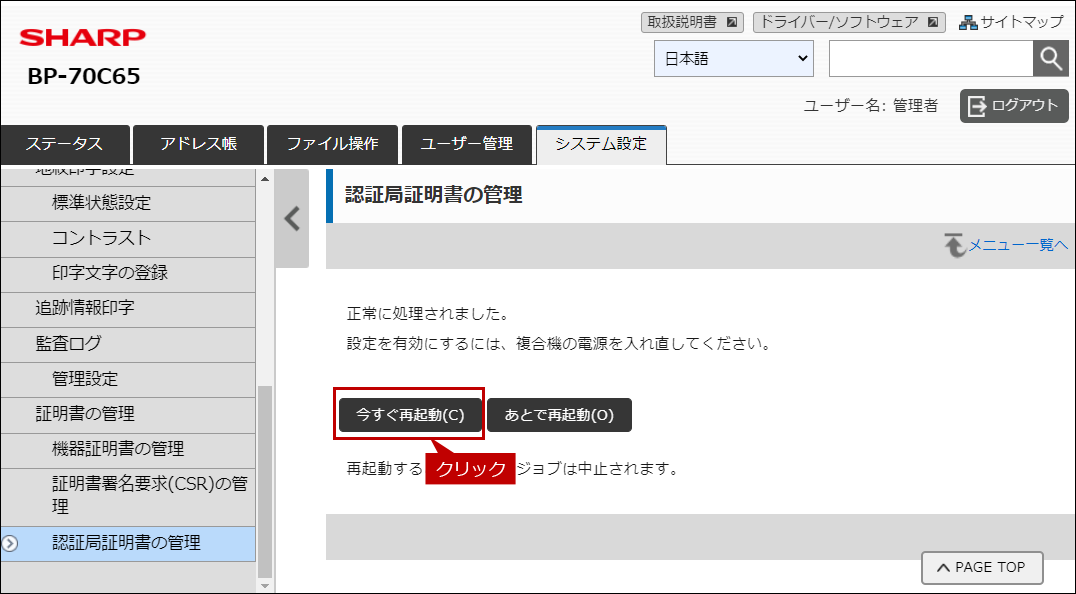Open 証明書の管理 menu entry
This screenshot has height=594, width=1076.
(128, 414)
